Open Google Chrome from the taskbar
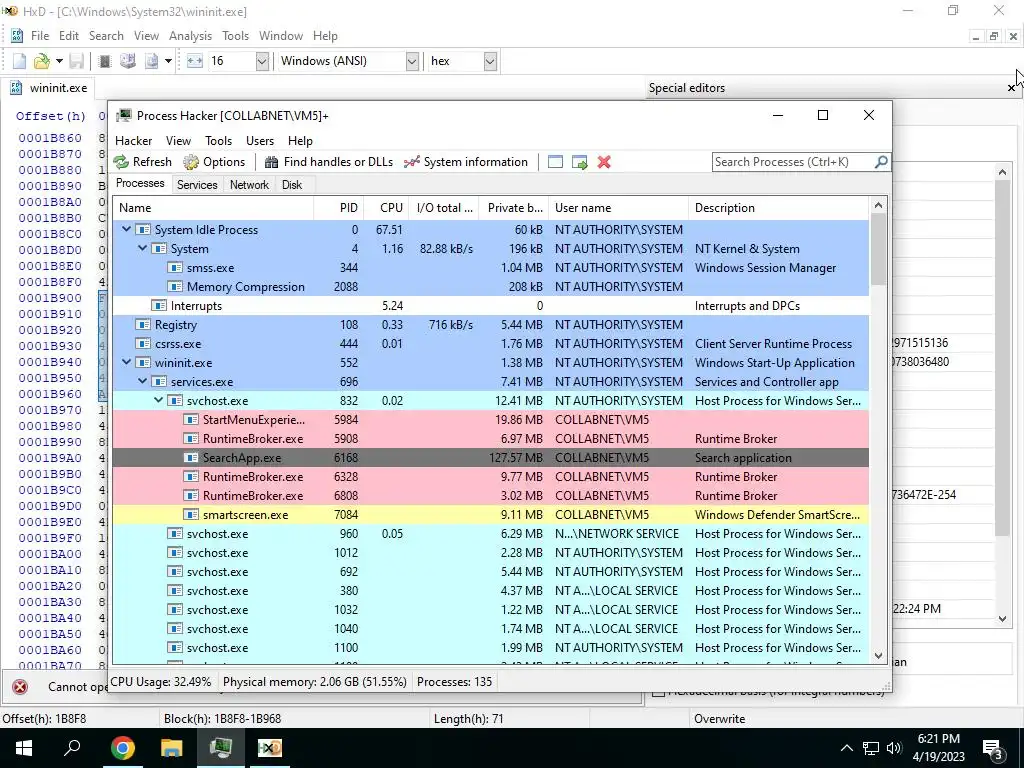Screen dimensions: 1024x768 tap(122, 748)
